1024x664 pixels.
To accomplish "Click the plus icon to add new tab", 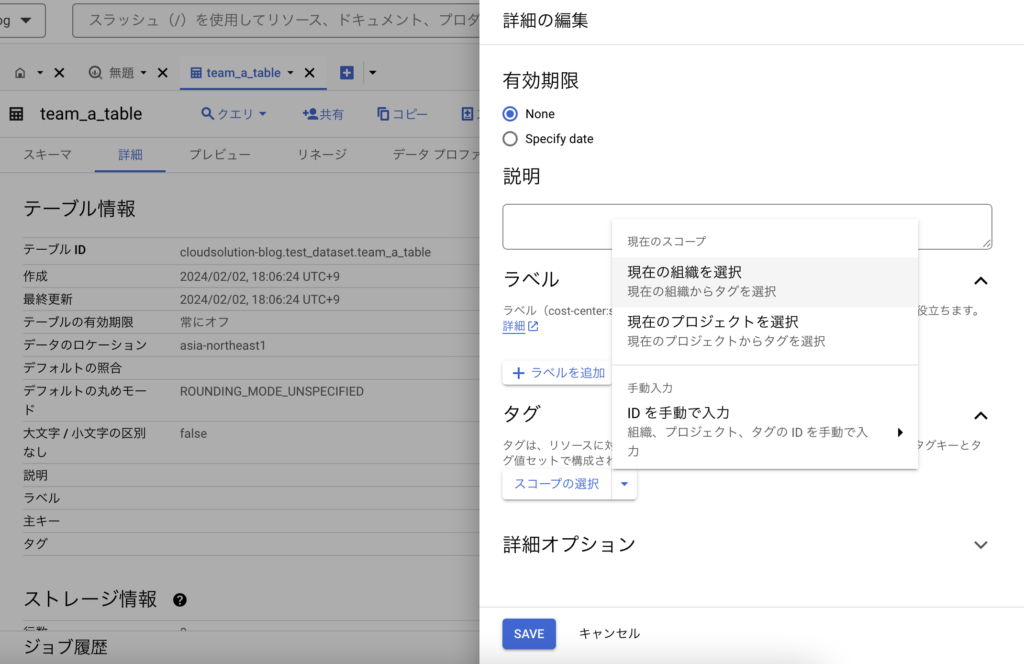I will coord(346,73).
